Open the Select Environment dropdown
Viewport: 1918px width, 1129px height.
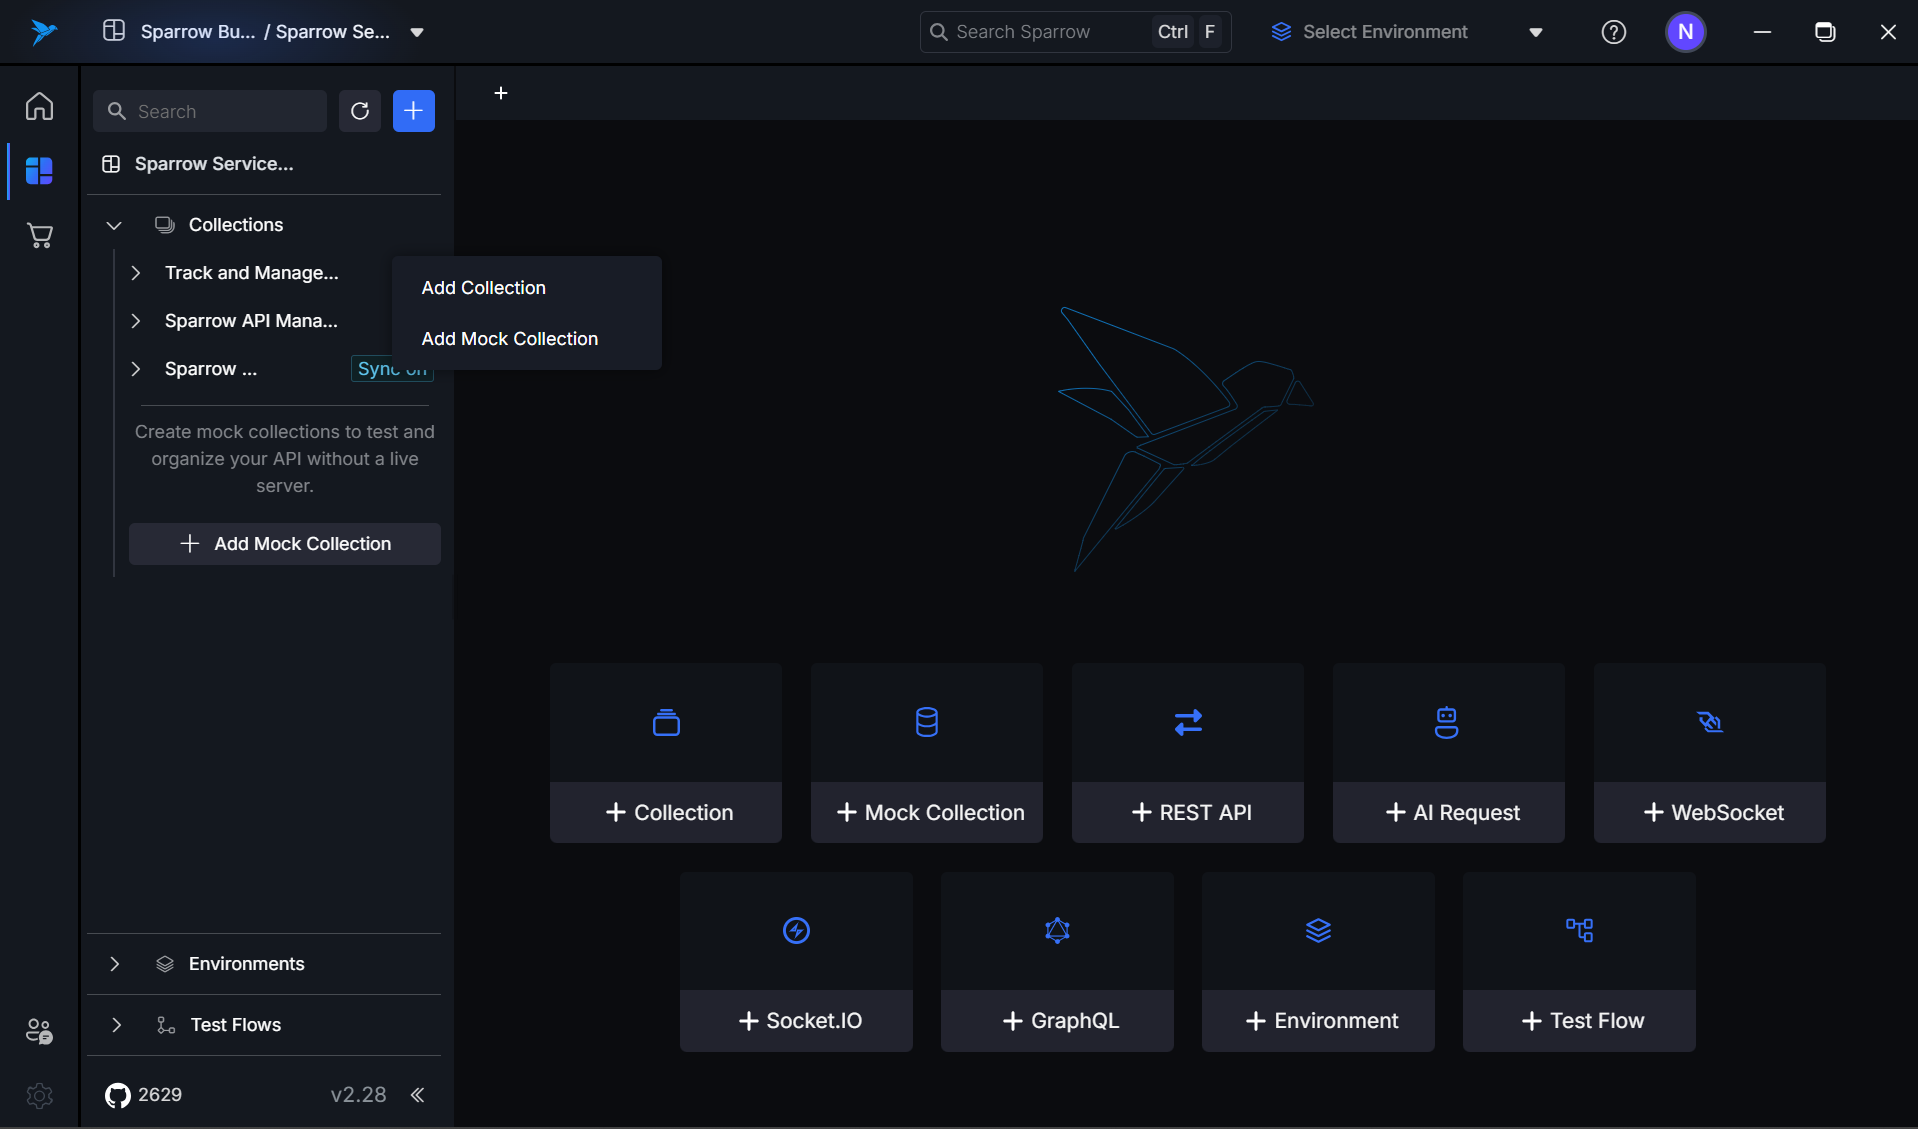point(1407,32)
